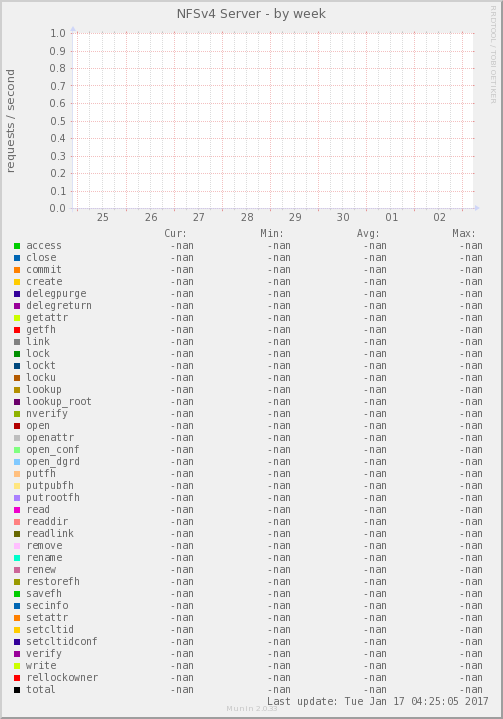Select the Avg value in the getfh row
This screenshot has height=719, width=503.
(375, 330)
